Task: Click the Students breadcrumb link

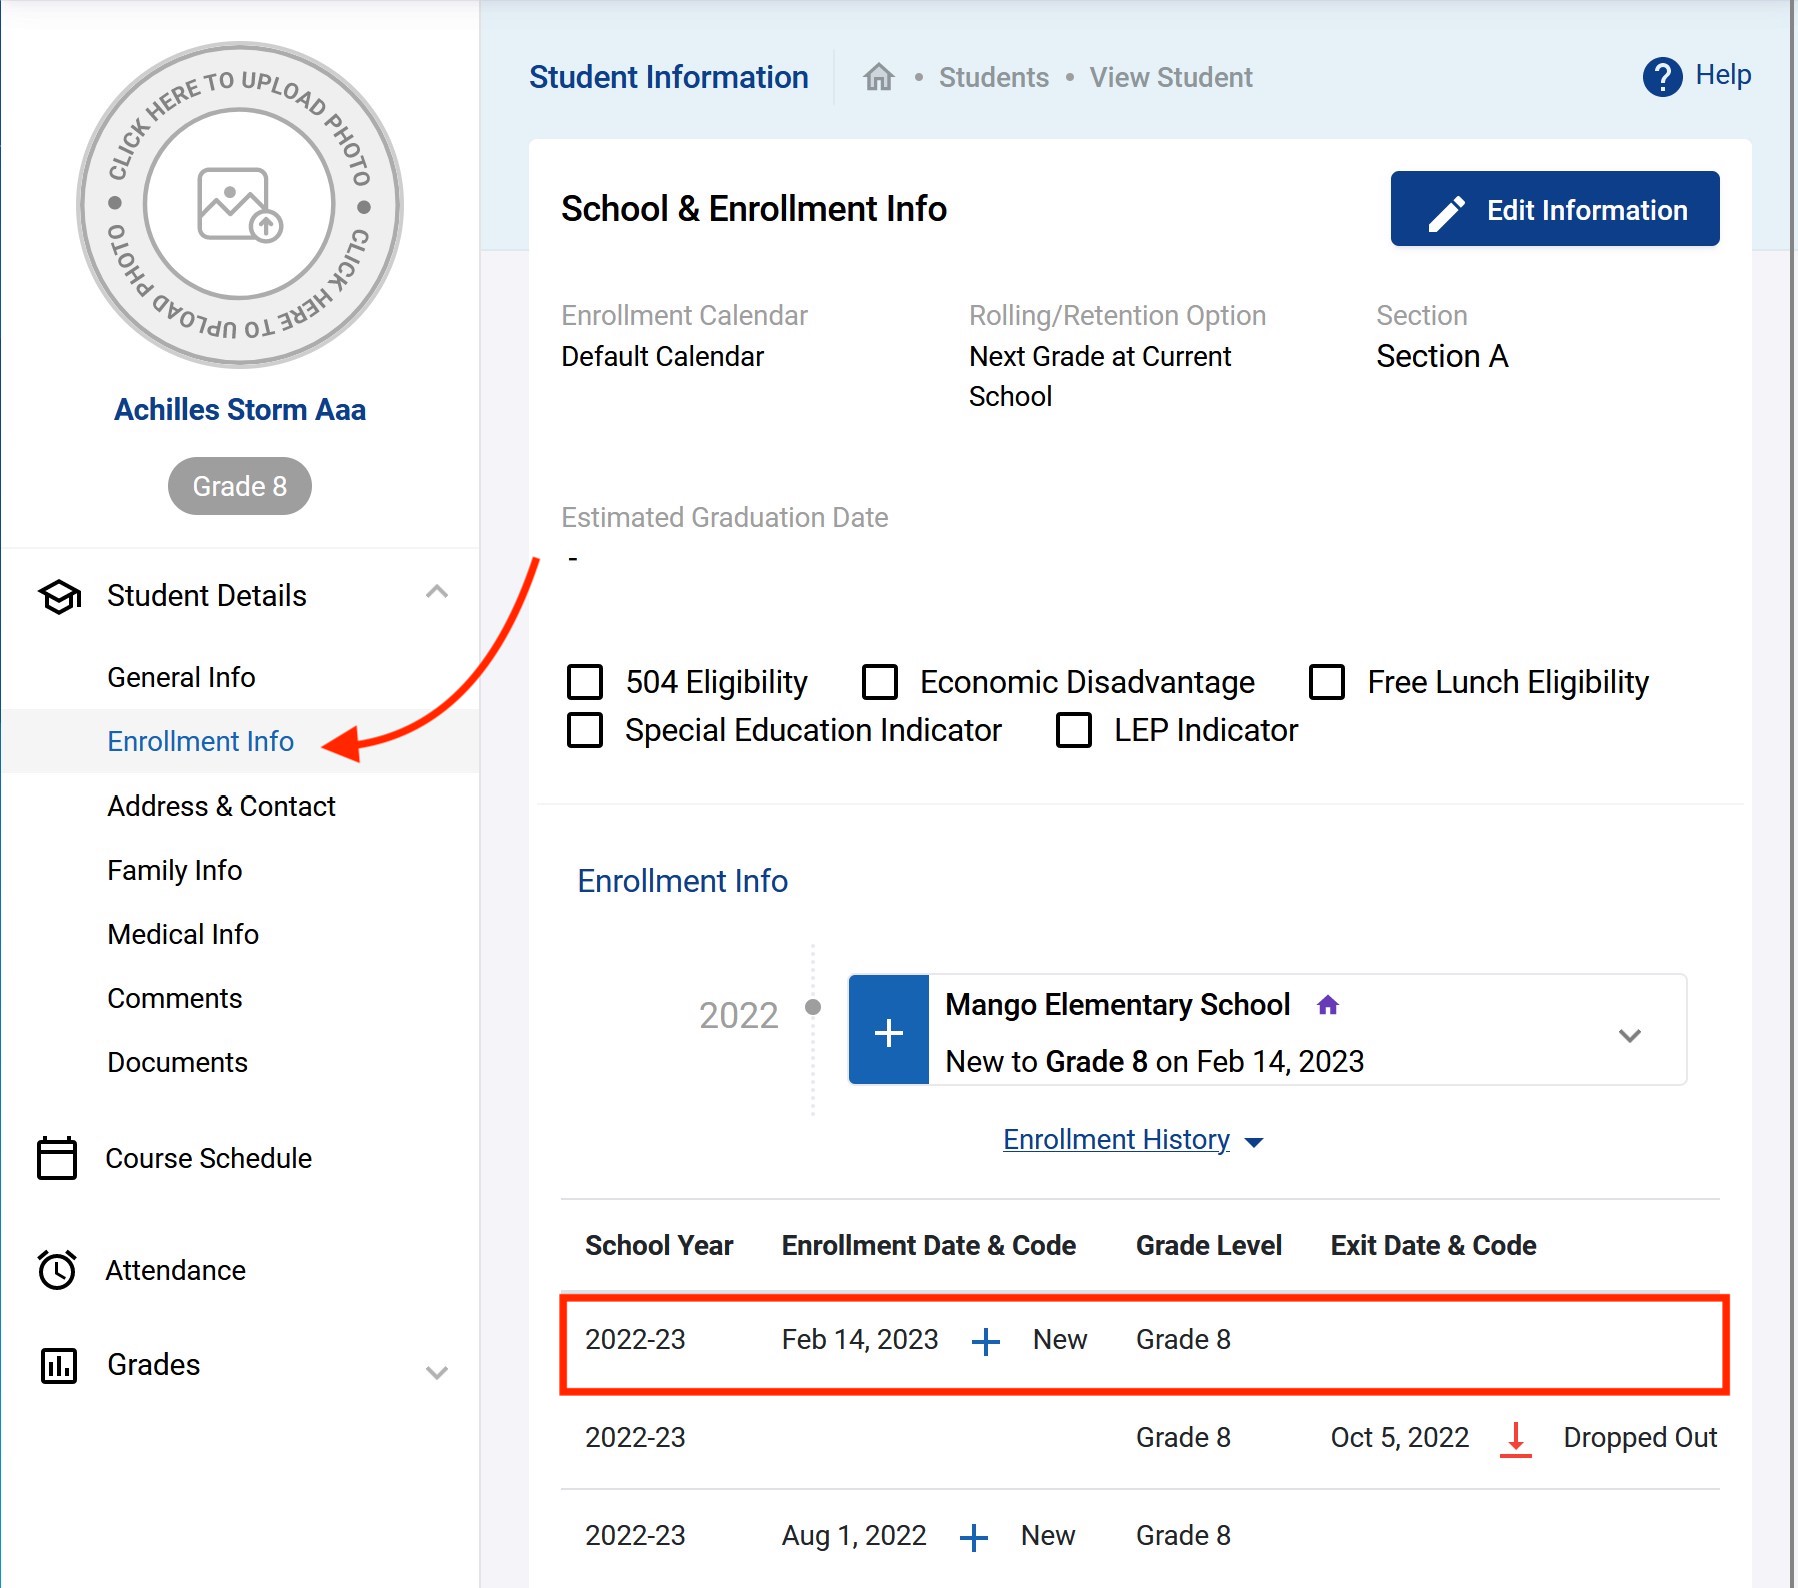Action: point(993,77)
